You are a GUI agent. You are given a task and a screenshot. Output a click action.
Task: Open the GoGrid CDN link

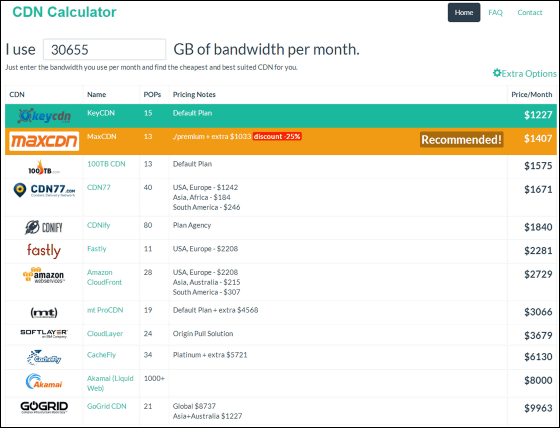[x=106, y=407]
